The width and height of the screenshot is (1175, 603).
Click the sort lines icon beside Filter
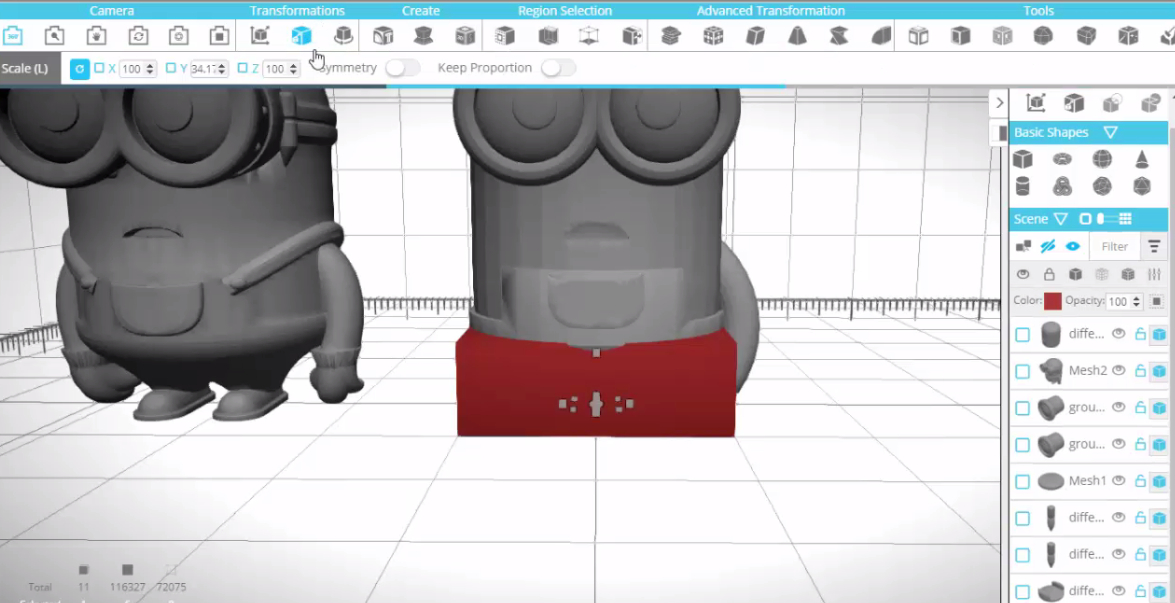[x=1154, y=246]
